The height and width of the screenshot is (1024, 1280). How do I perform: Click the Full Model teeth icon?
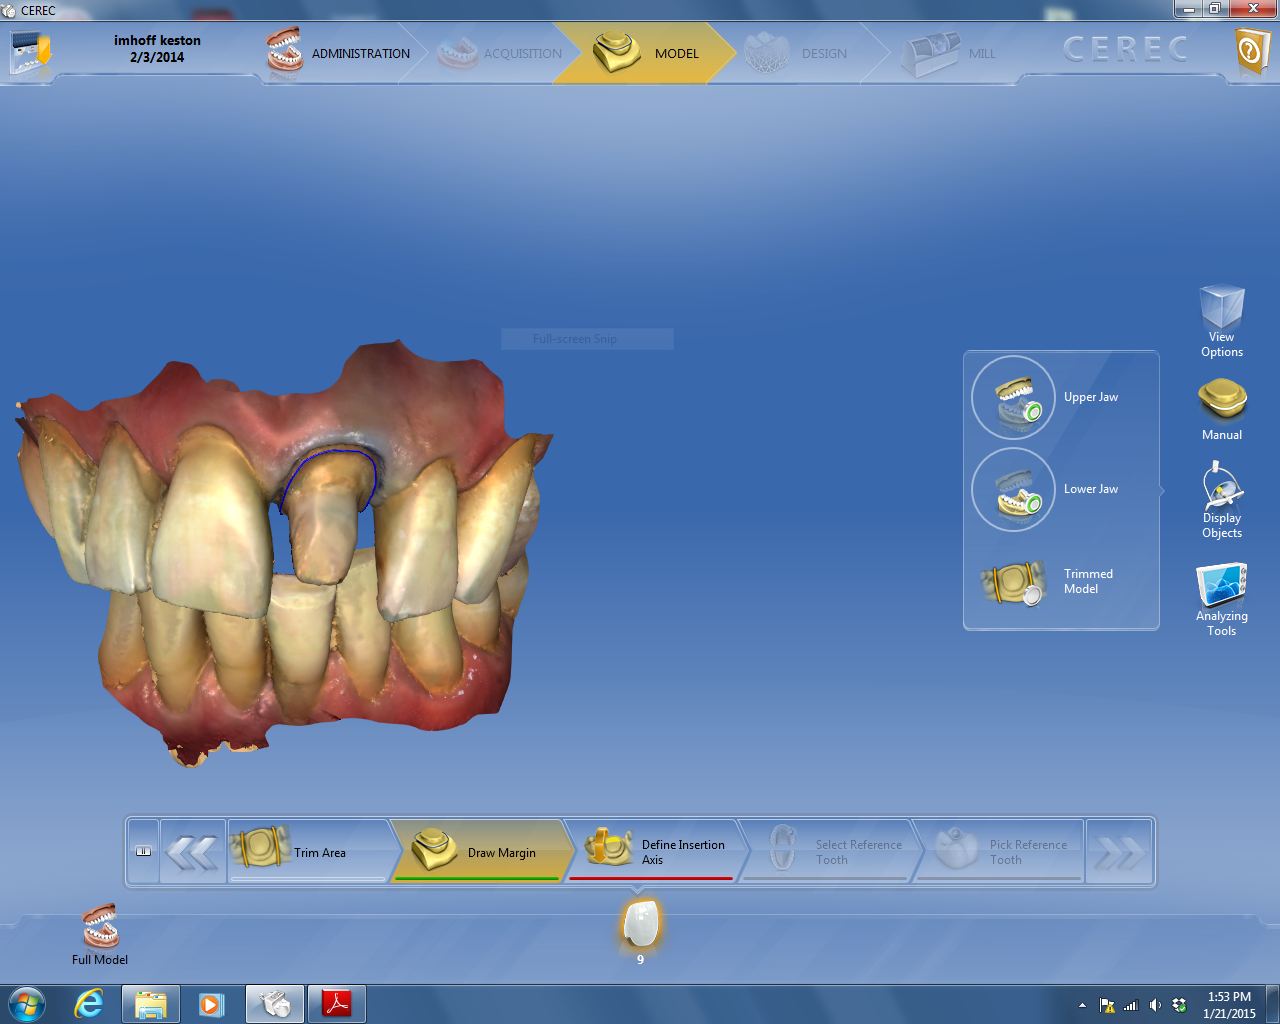tap(100, 927)
